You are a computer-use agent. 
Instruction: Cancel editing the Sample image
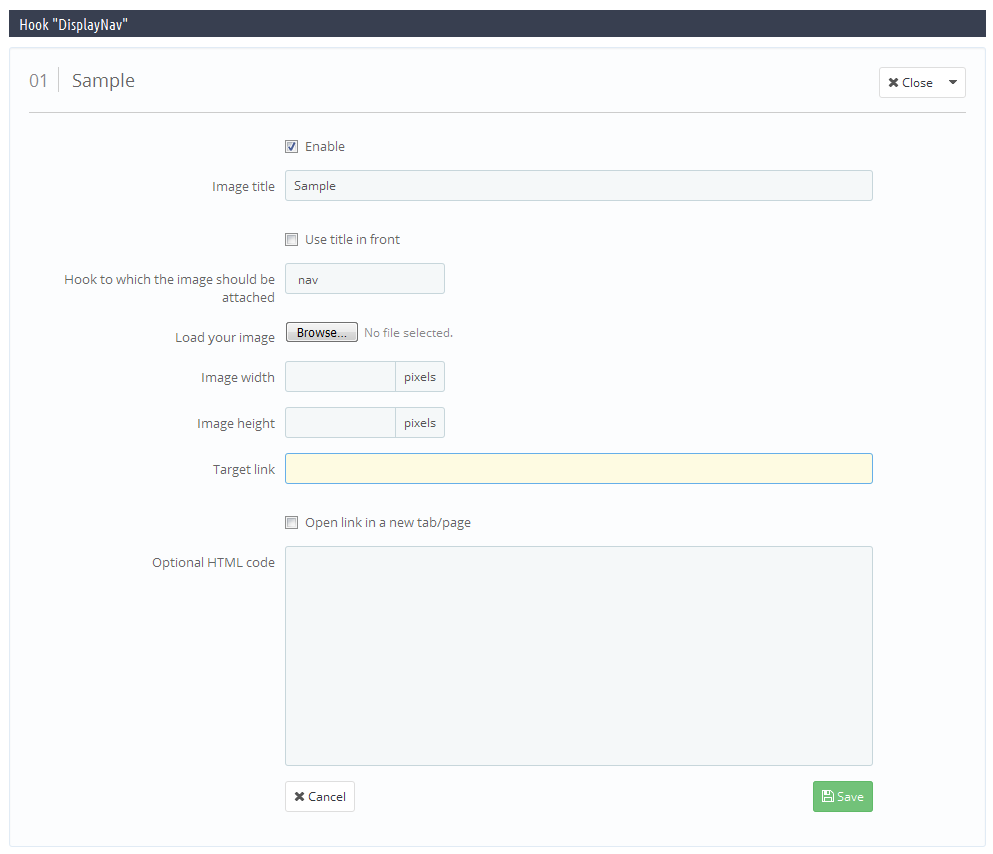tap(320, 796)
